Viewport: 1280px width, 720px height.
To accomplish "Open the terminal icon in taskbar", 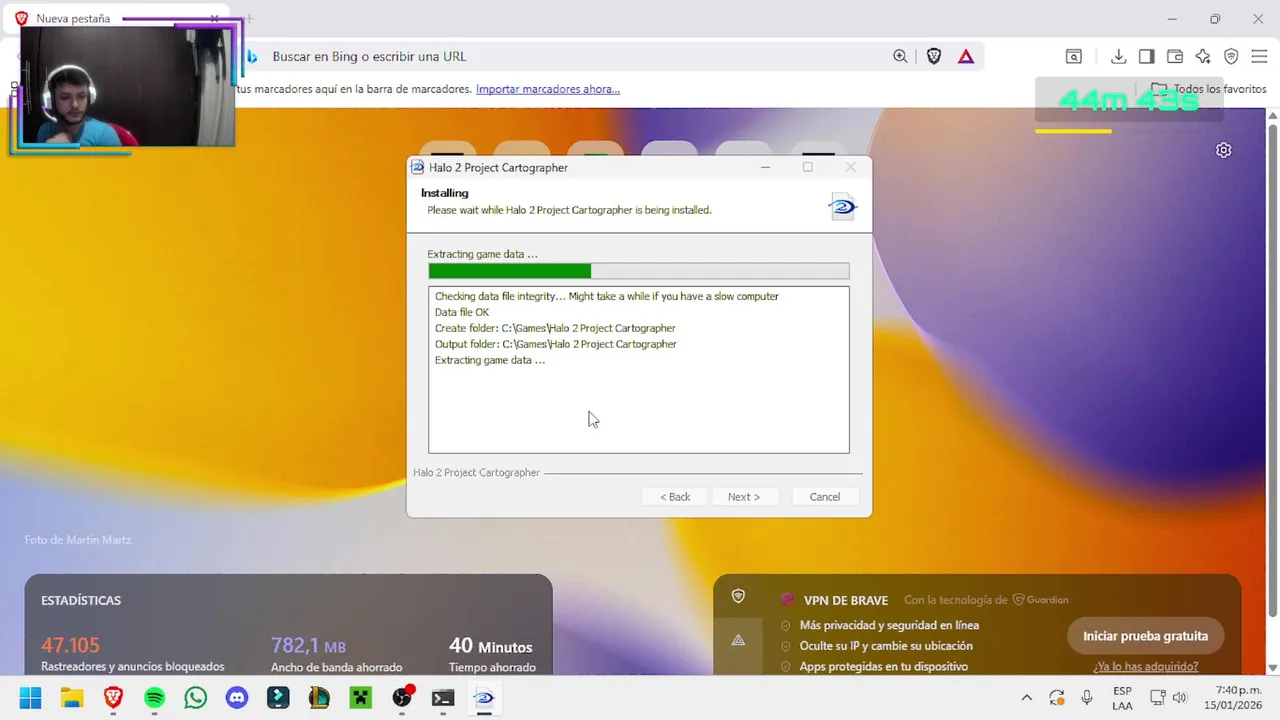I will click(443, 698).
